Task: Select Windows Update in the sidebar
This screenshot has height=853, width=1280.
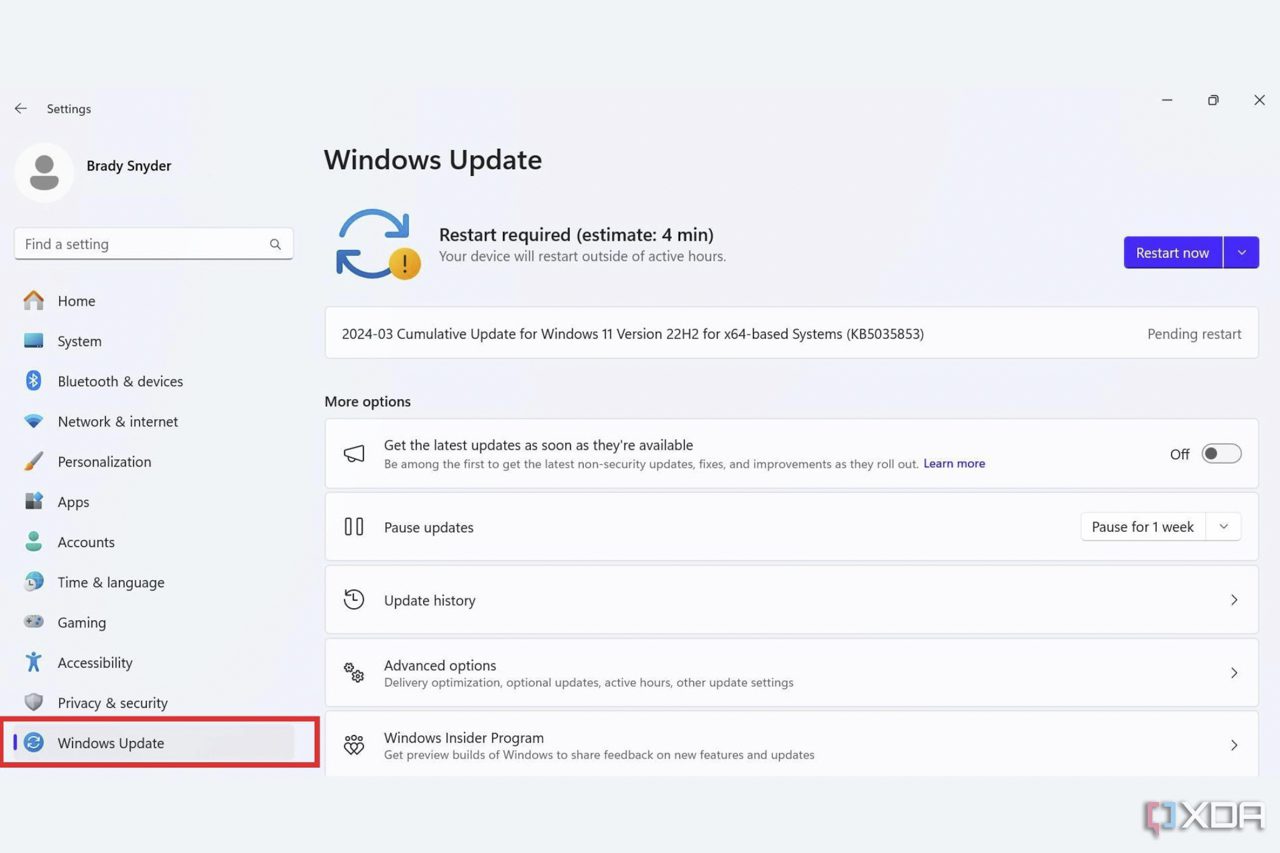Action: (155, 743)
